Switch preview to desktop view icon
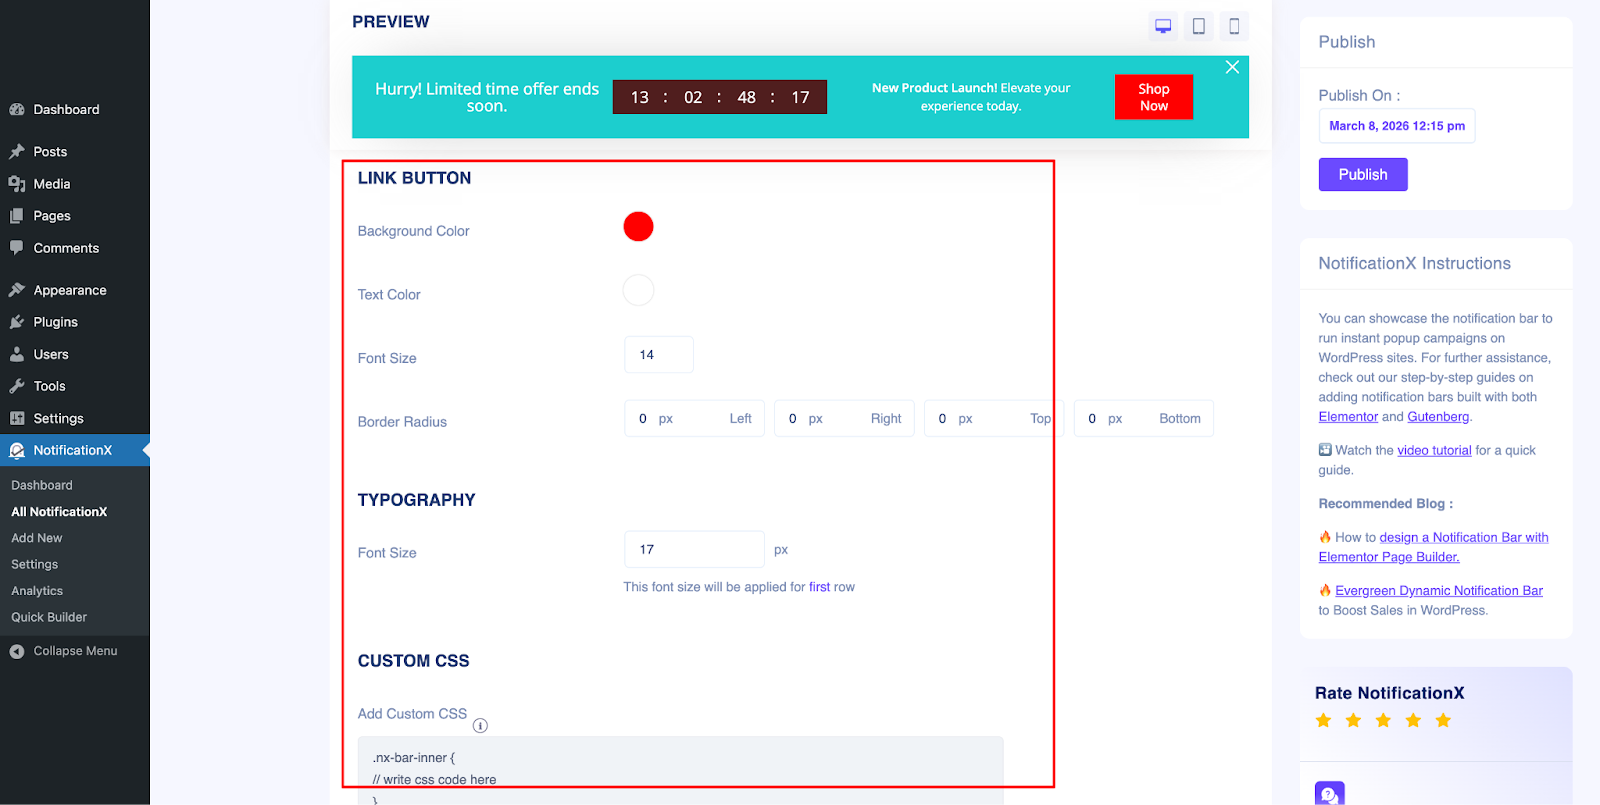The image size is (1600, 805). (x=1163, y=26)
